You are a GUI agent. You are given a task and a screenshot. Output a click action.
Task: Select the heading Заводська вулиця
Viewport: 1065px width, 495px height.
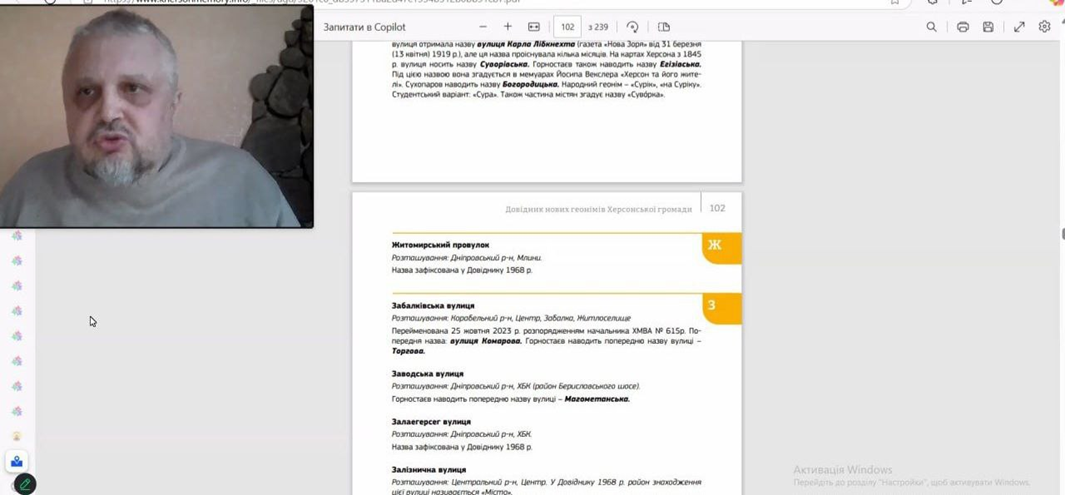[428, 374]
